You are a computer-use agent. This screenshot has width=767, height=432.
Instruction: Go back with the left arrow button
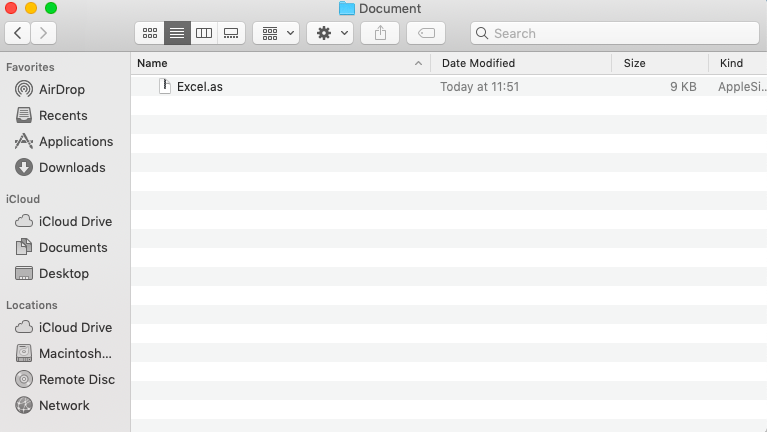(x=18, y=33)
